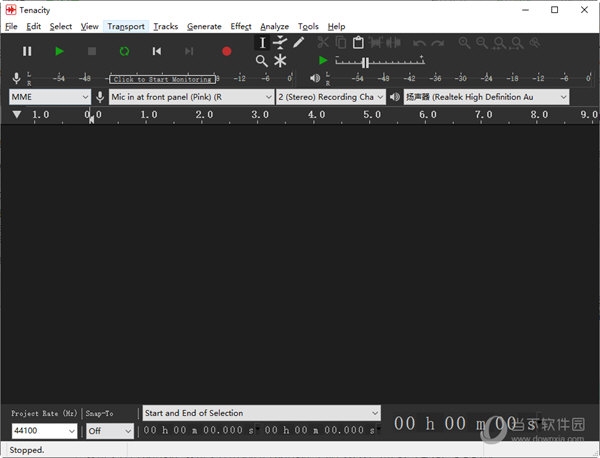Click the empty track area
The image size is (600, 458).
pyautogui.click(x=300, y=264)
